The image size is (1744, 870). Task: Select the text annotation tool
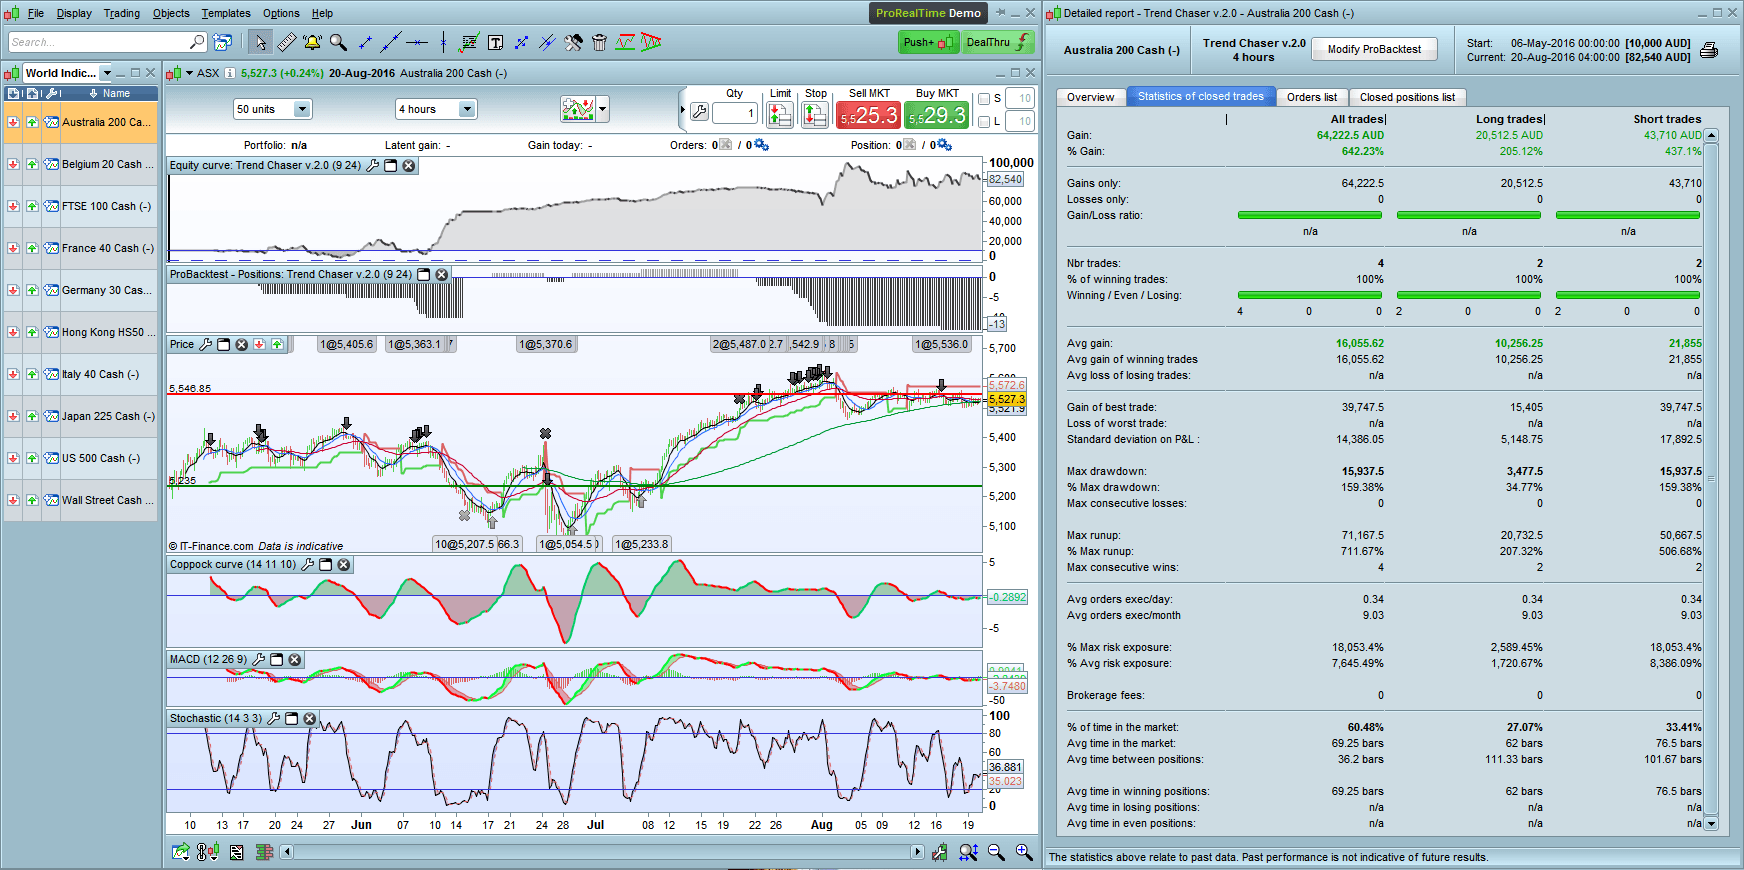495,42
